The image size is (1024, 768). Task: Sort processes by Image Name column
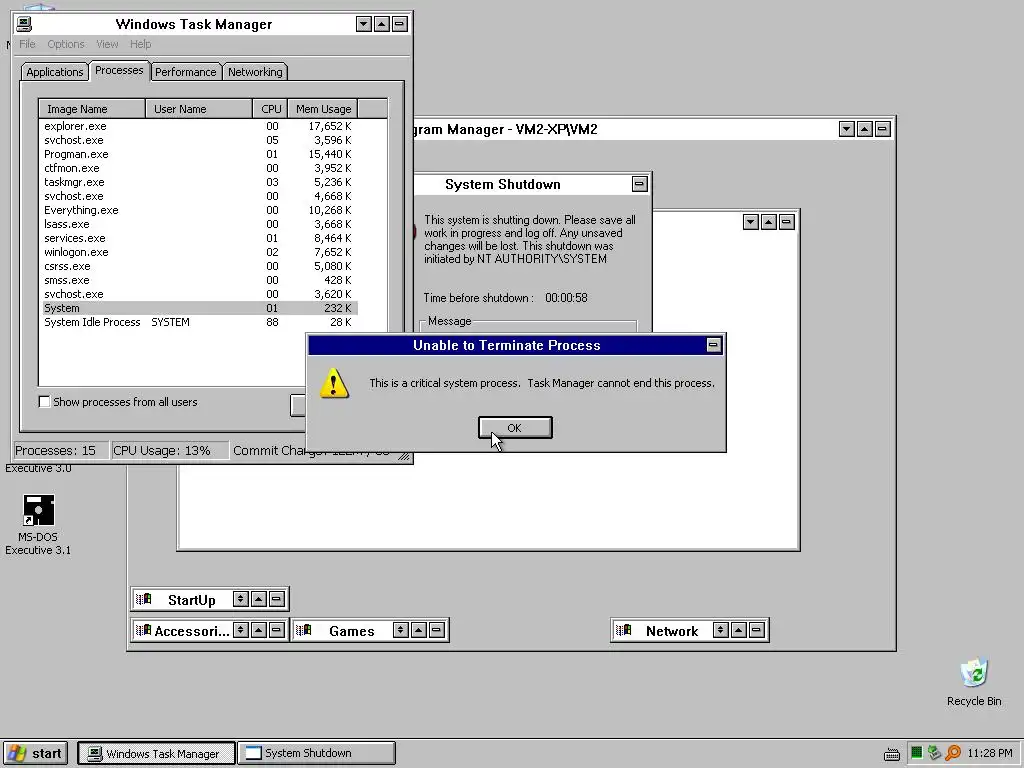(92, 108)
